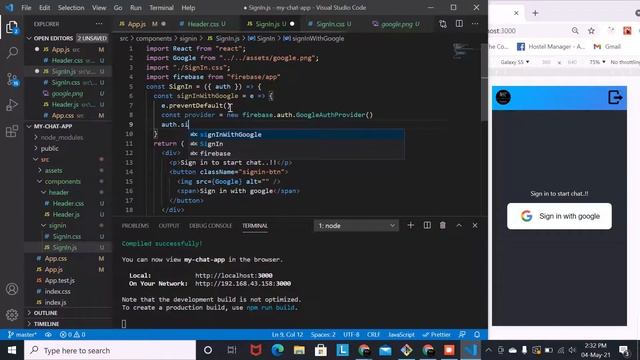Maximize terminal panel with up chevron
Image resolution: width=640 pixels, height=360 pixels.
coord(459,225)
